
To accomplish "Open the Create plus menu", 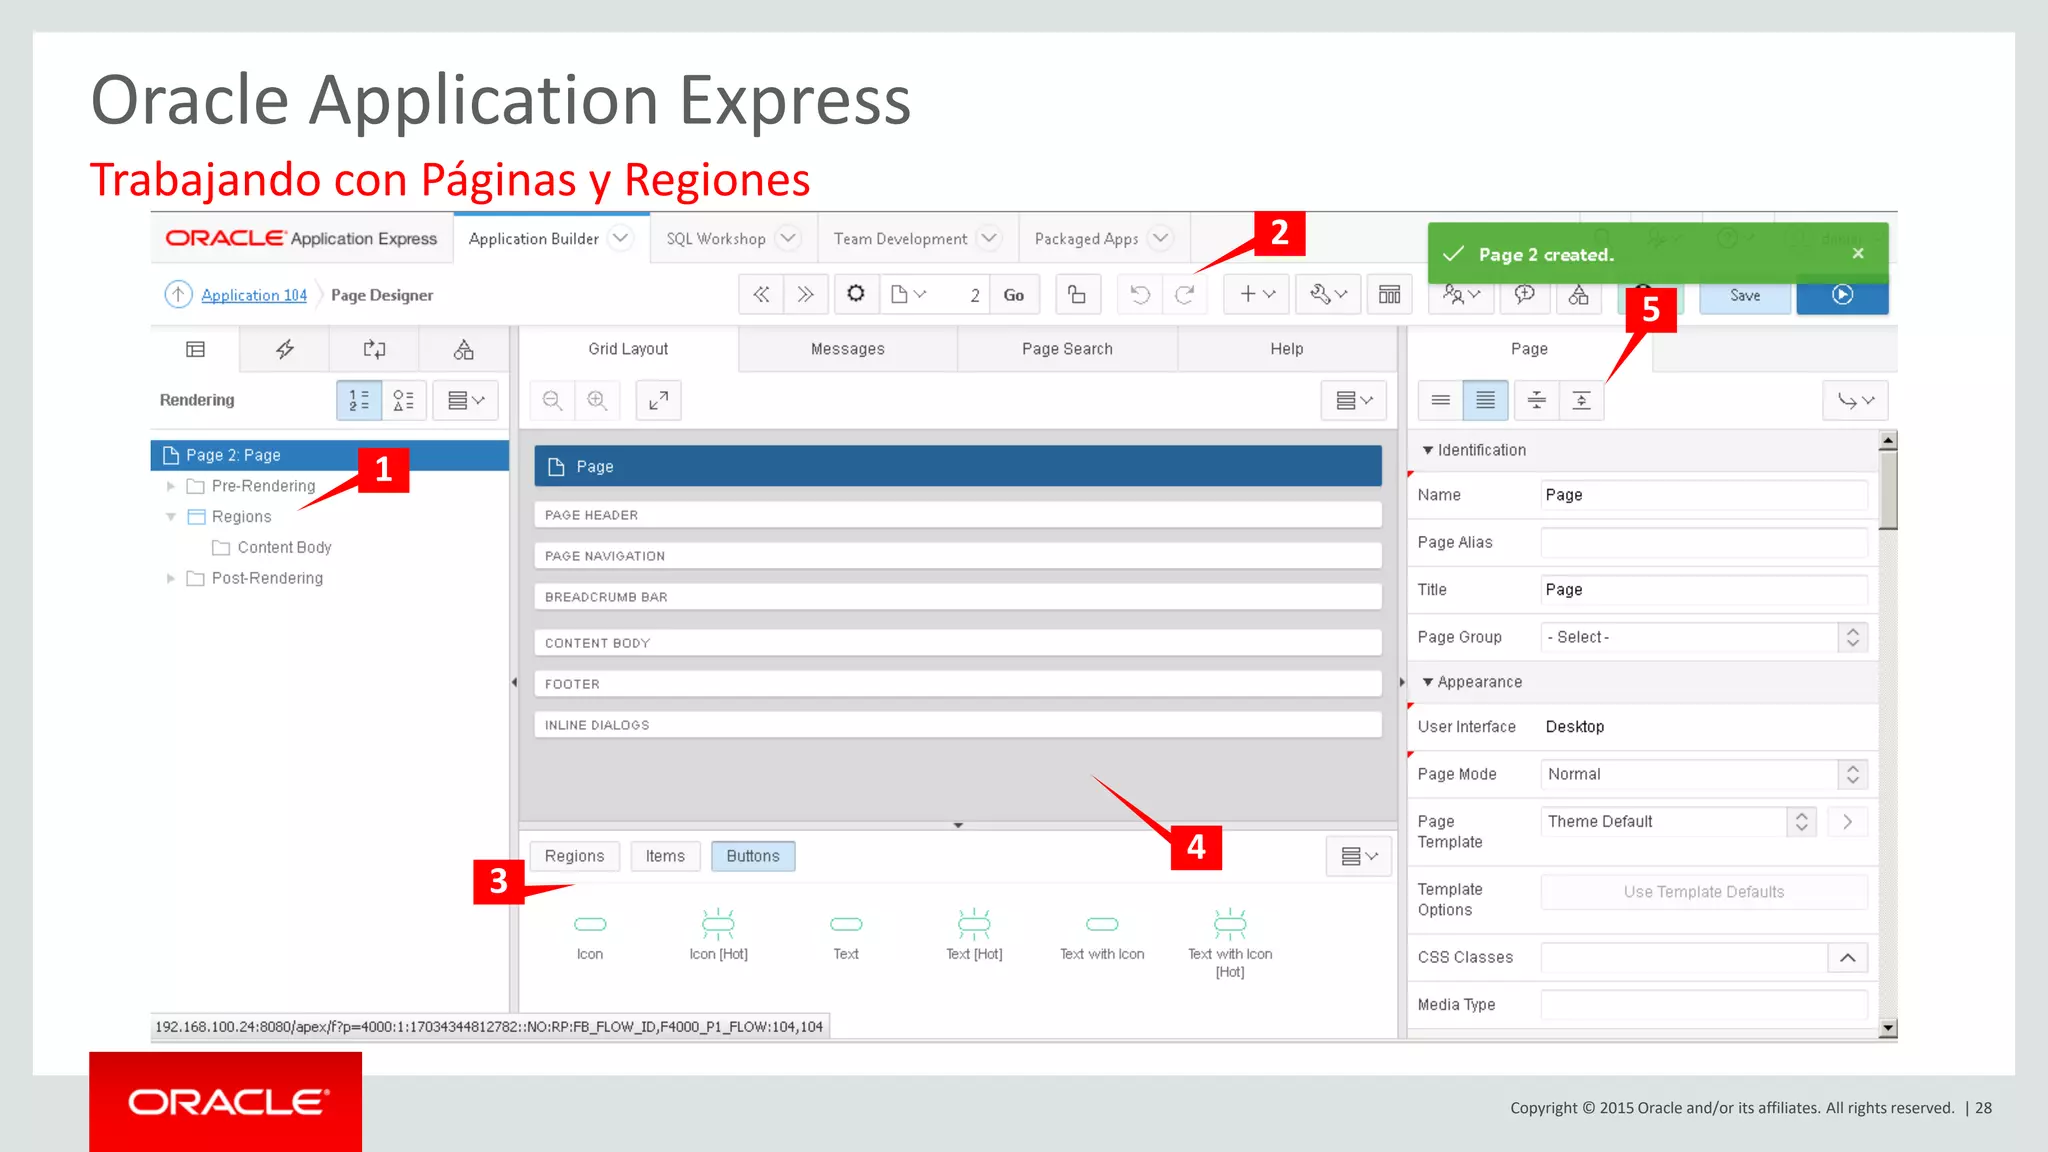I will click(1257, 295).
